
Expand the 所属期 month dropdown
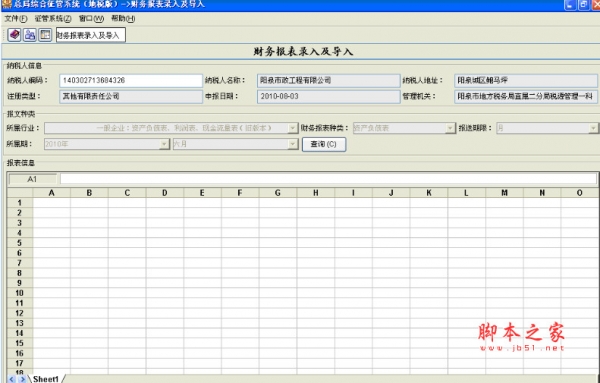coord(293,144)
